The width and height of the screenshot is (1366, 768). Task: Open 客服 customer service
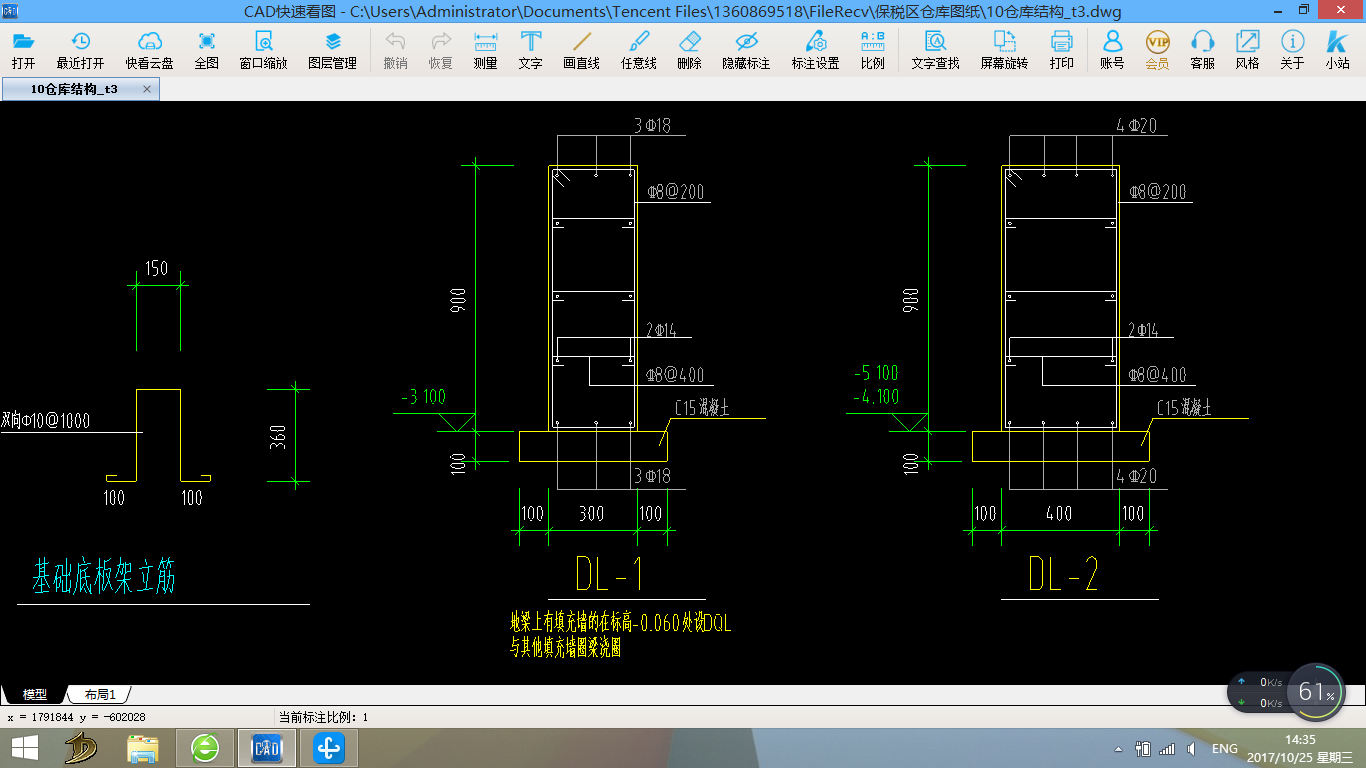(1203, 50)
